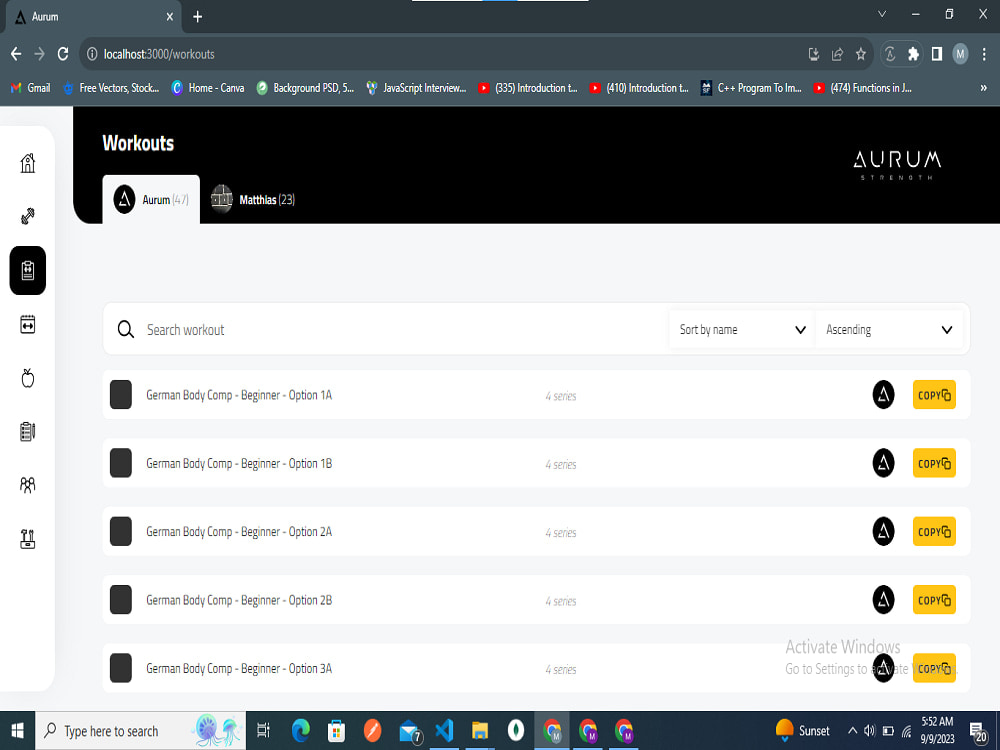Screen dimensions: 1000x750
Task: Open the Home dashboard from the sidebar
Action: pyautogui.click(x=27, y=162)
